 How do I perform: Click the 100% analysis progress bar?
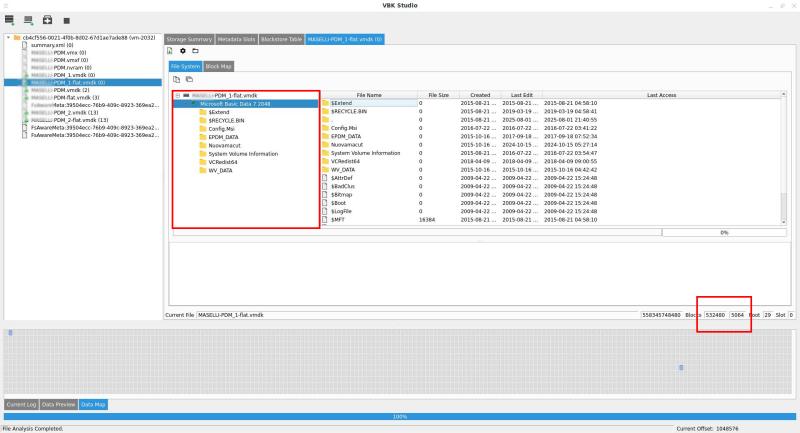click(x=399, y=417)
